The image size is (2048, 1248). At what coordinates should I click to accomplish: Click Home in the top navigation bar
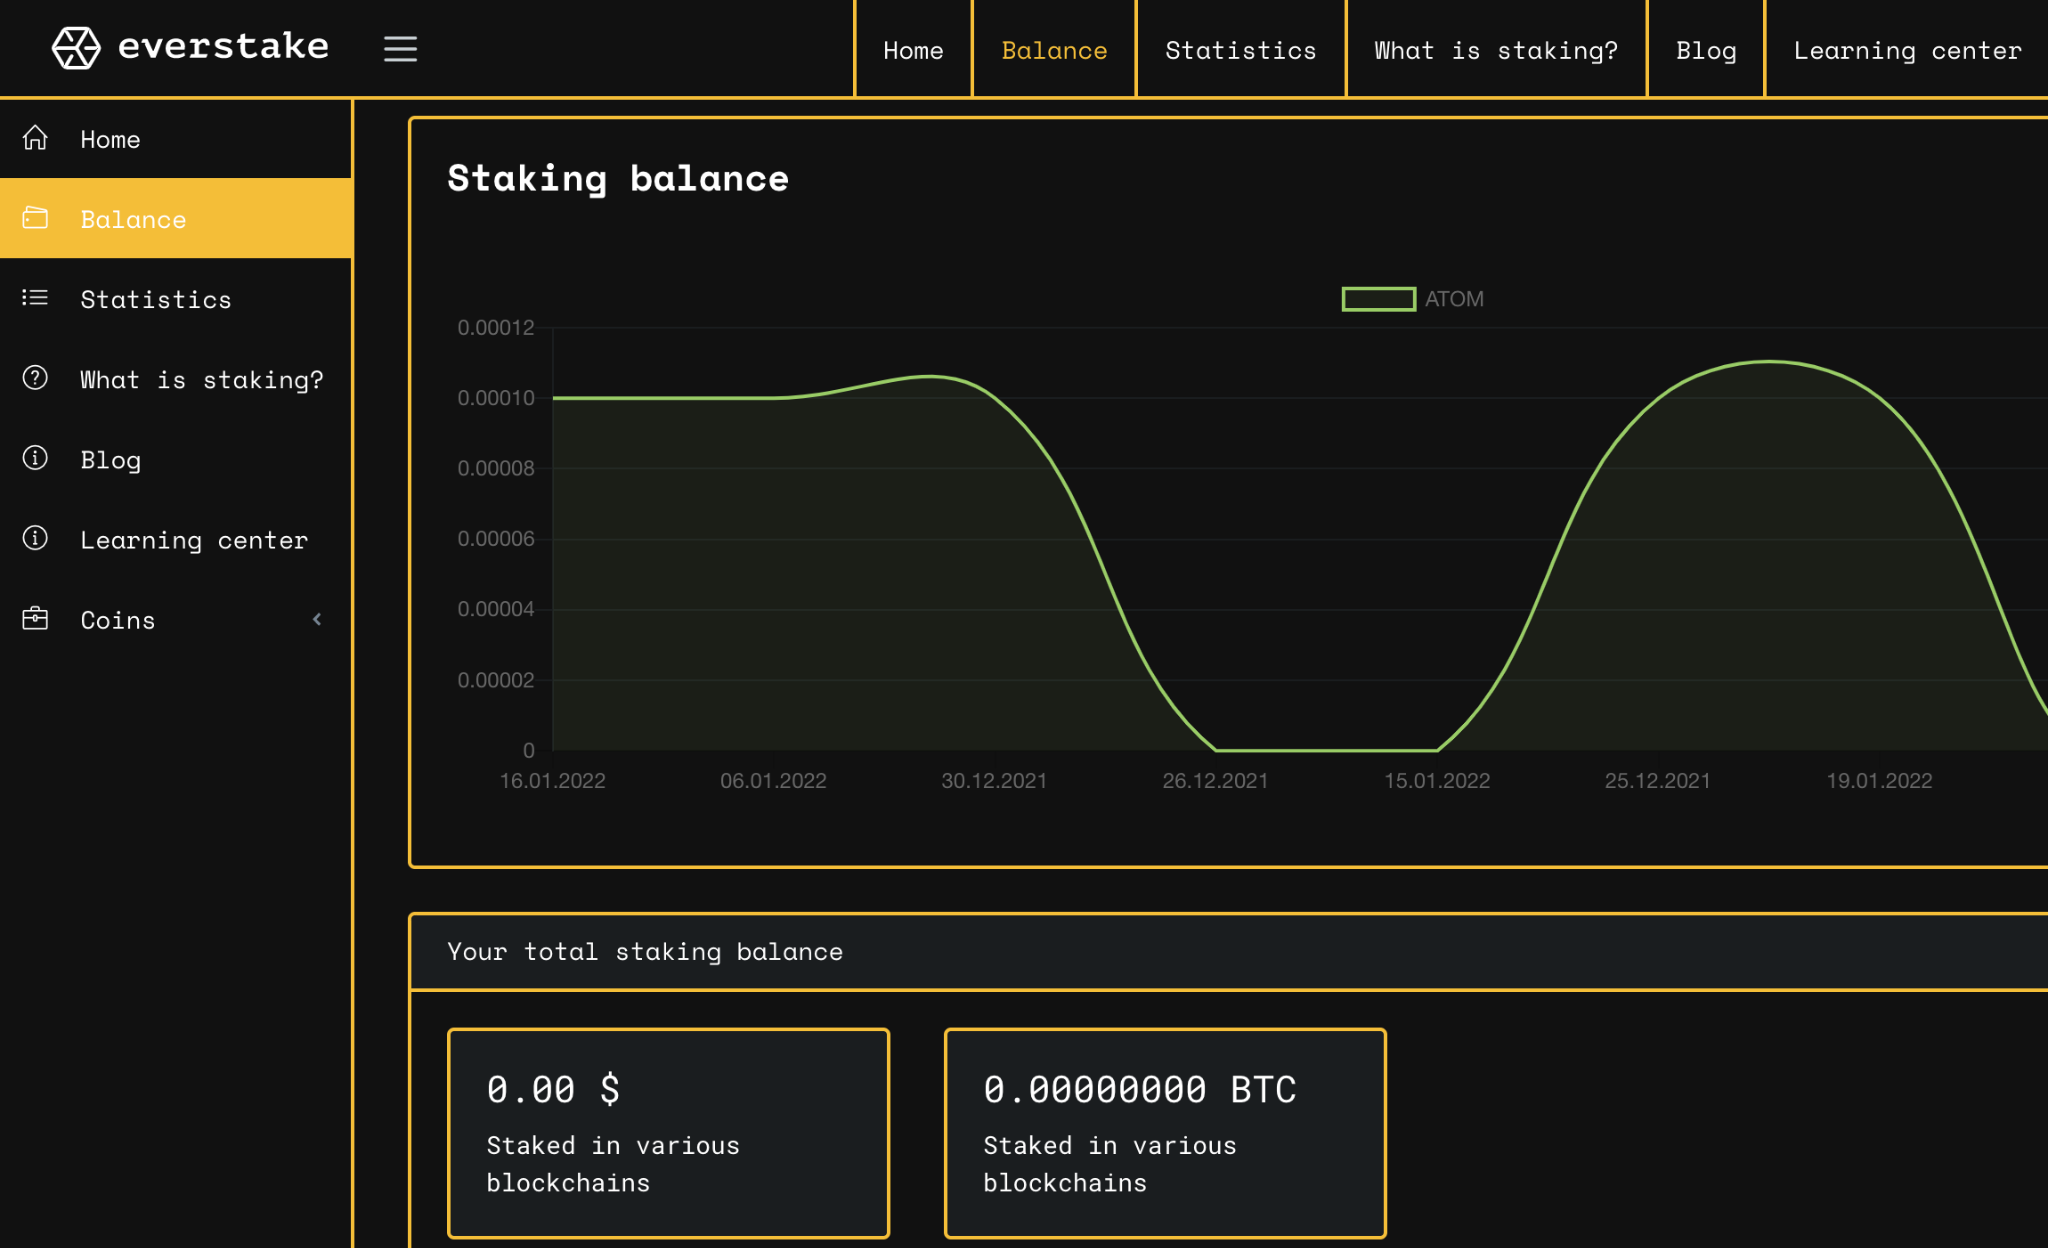click(912, 50)
